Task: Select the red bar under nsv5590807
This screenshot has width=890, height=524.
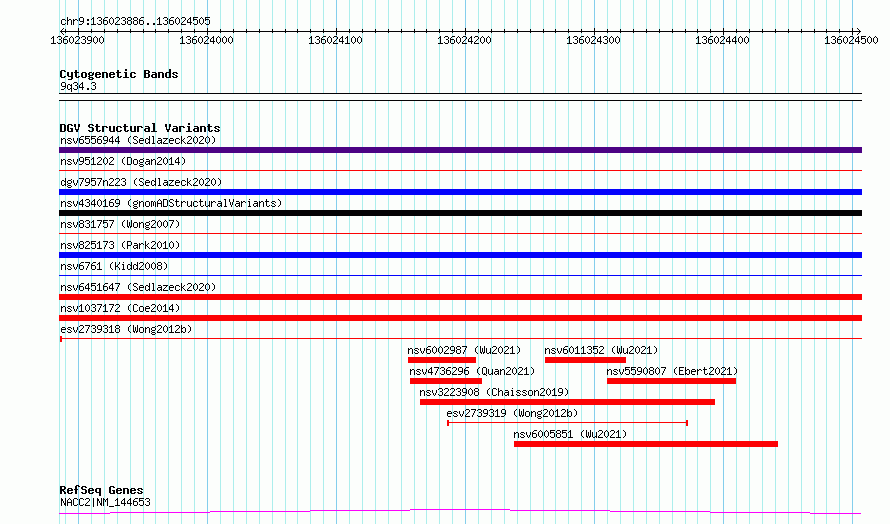Action: click(671, 381)
